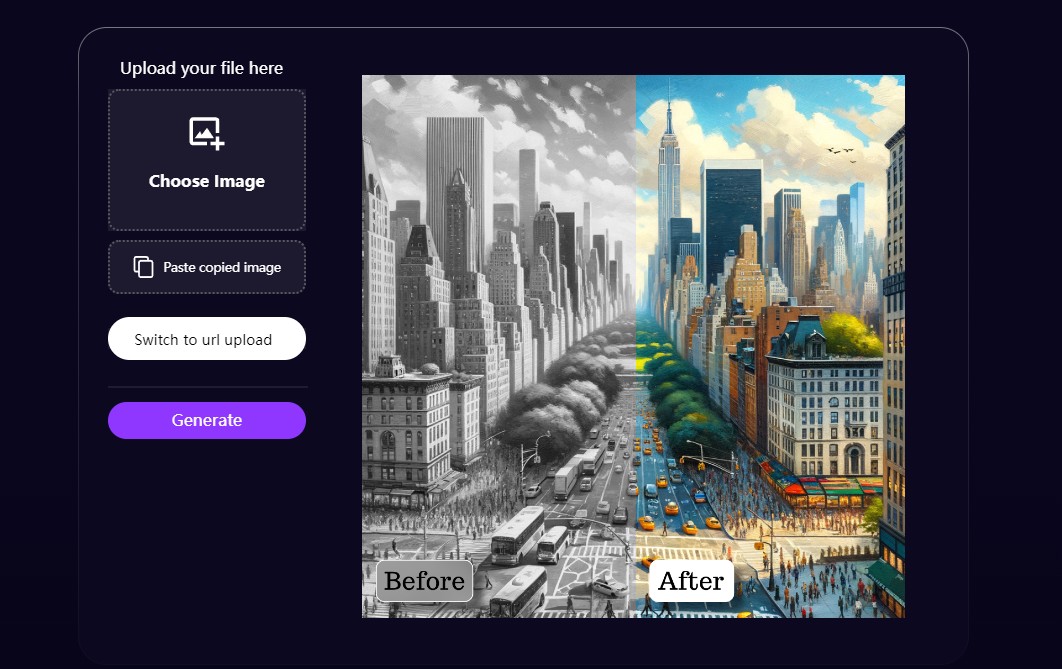The image size is (1062, 669).
Task: Click the Paste copied image button
Action: click(207, 267)
